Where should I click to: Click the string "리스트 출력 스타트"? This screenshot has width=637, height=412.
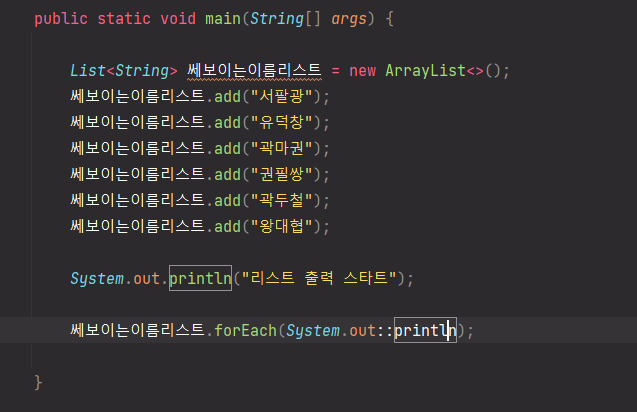318,278
